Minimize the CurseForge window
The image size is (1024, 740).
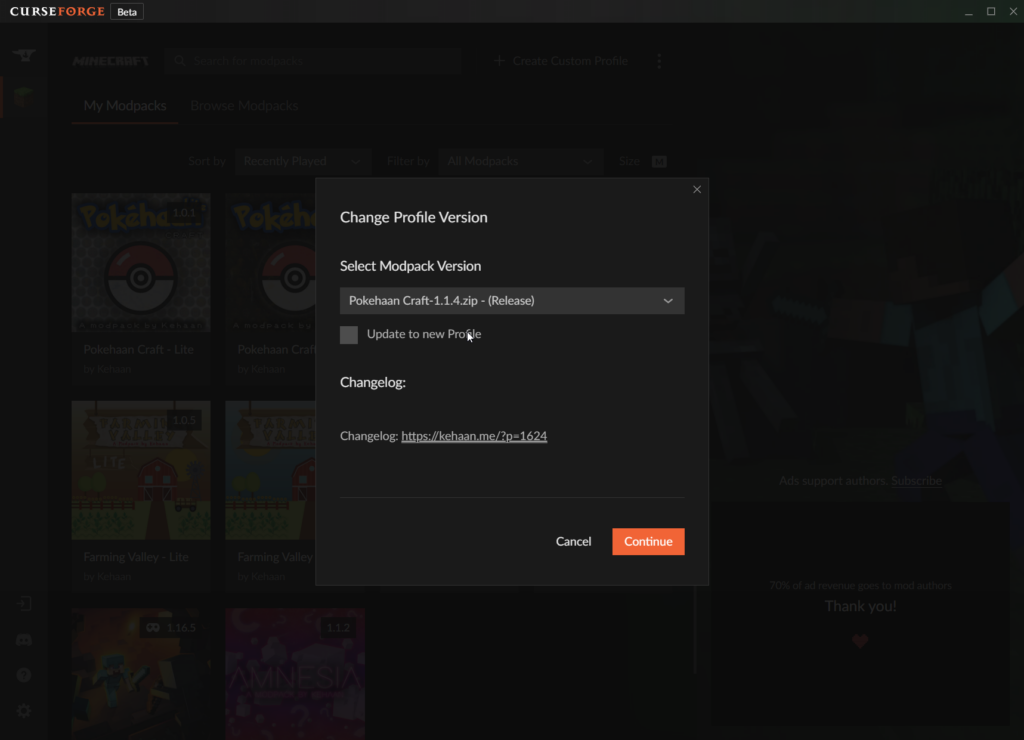click(968, 12)
